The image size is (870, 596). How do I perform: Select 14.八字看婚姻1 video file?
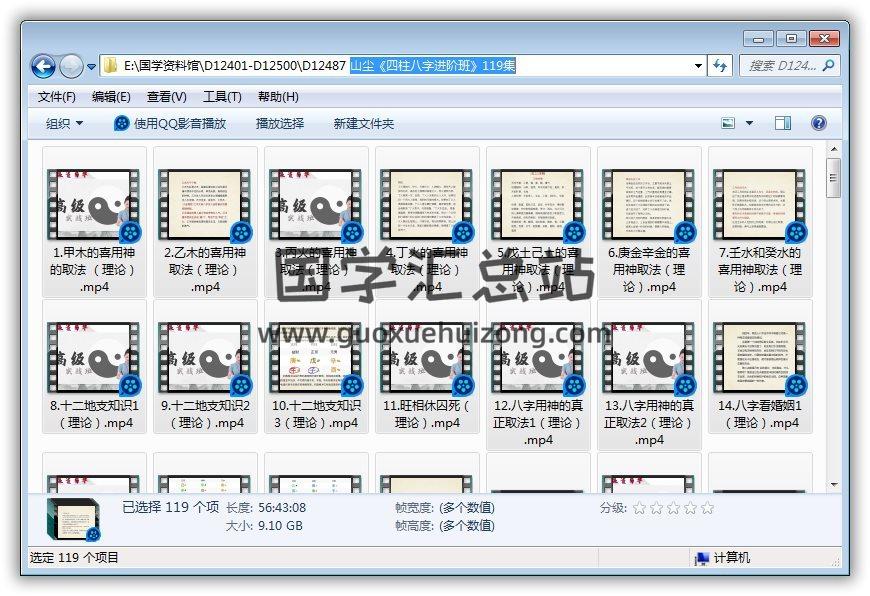click(760, 357)
